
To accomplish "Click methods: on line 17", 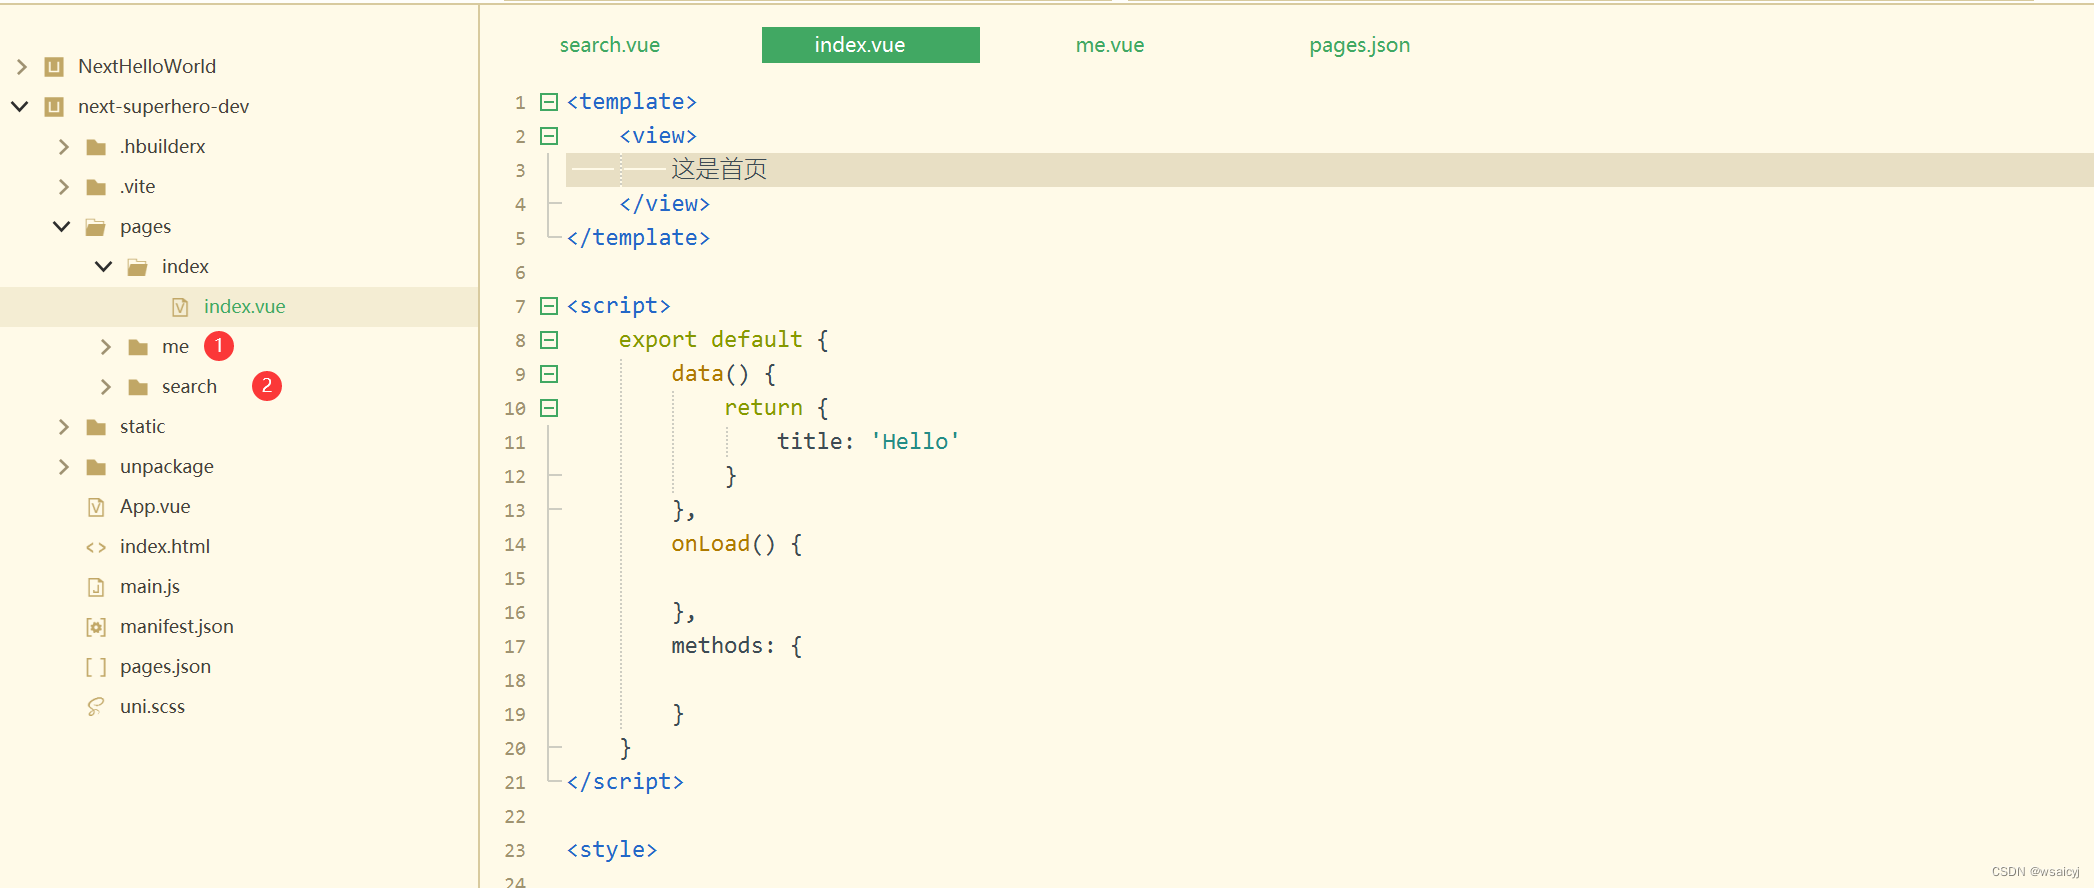I will click(723, 646).
